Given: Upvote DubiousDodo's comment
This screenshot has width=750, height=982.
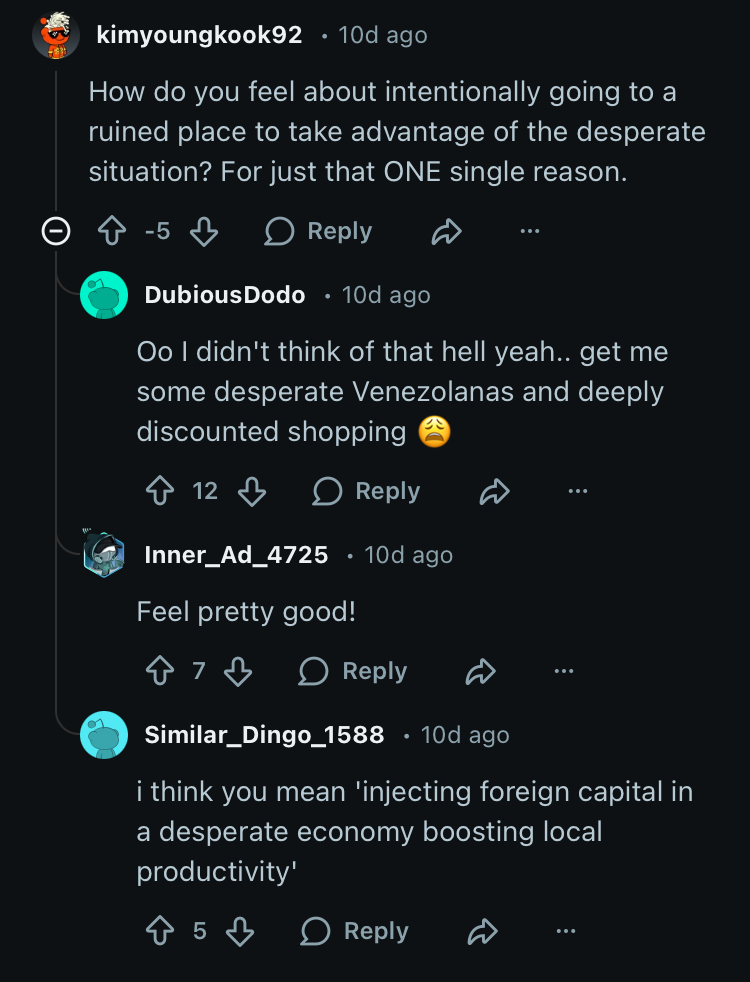Looking at the screenshot, I should [x=160, y=491].
